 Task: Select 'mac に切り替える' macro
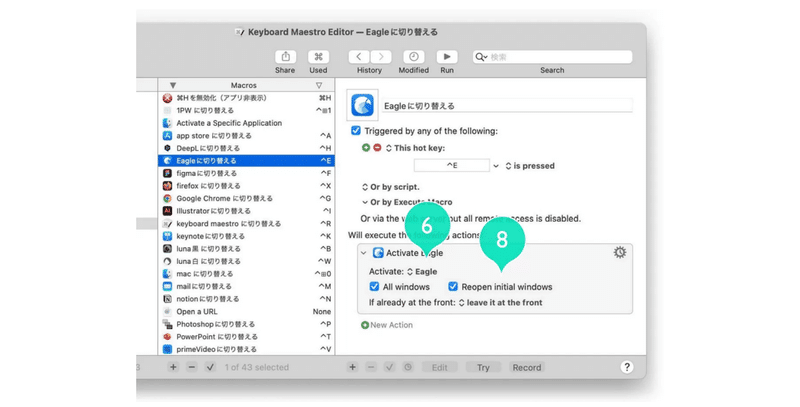(246, 274)
